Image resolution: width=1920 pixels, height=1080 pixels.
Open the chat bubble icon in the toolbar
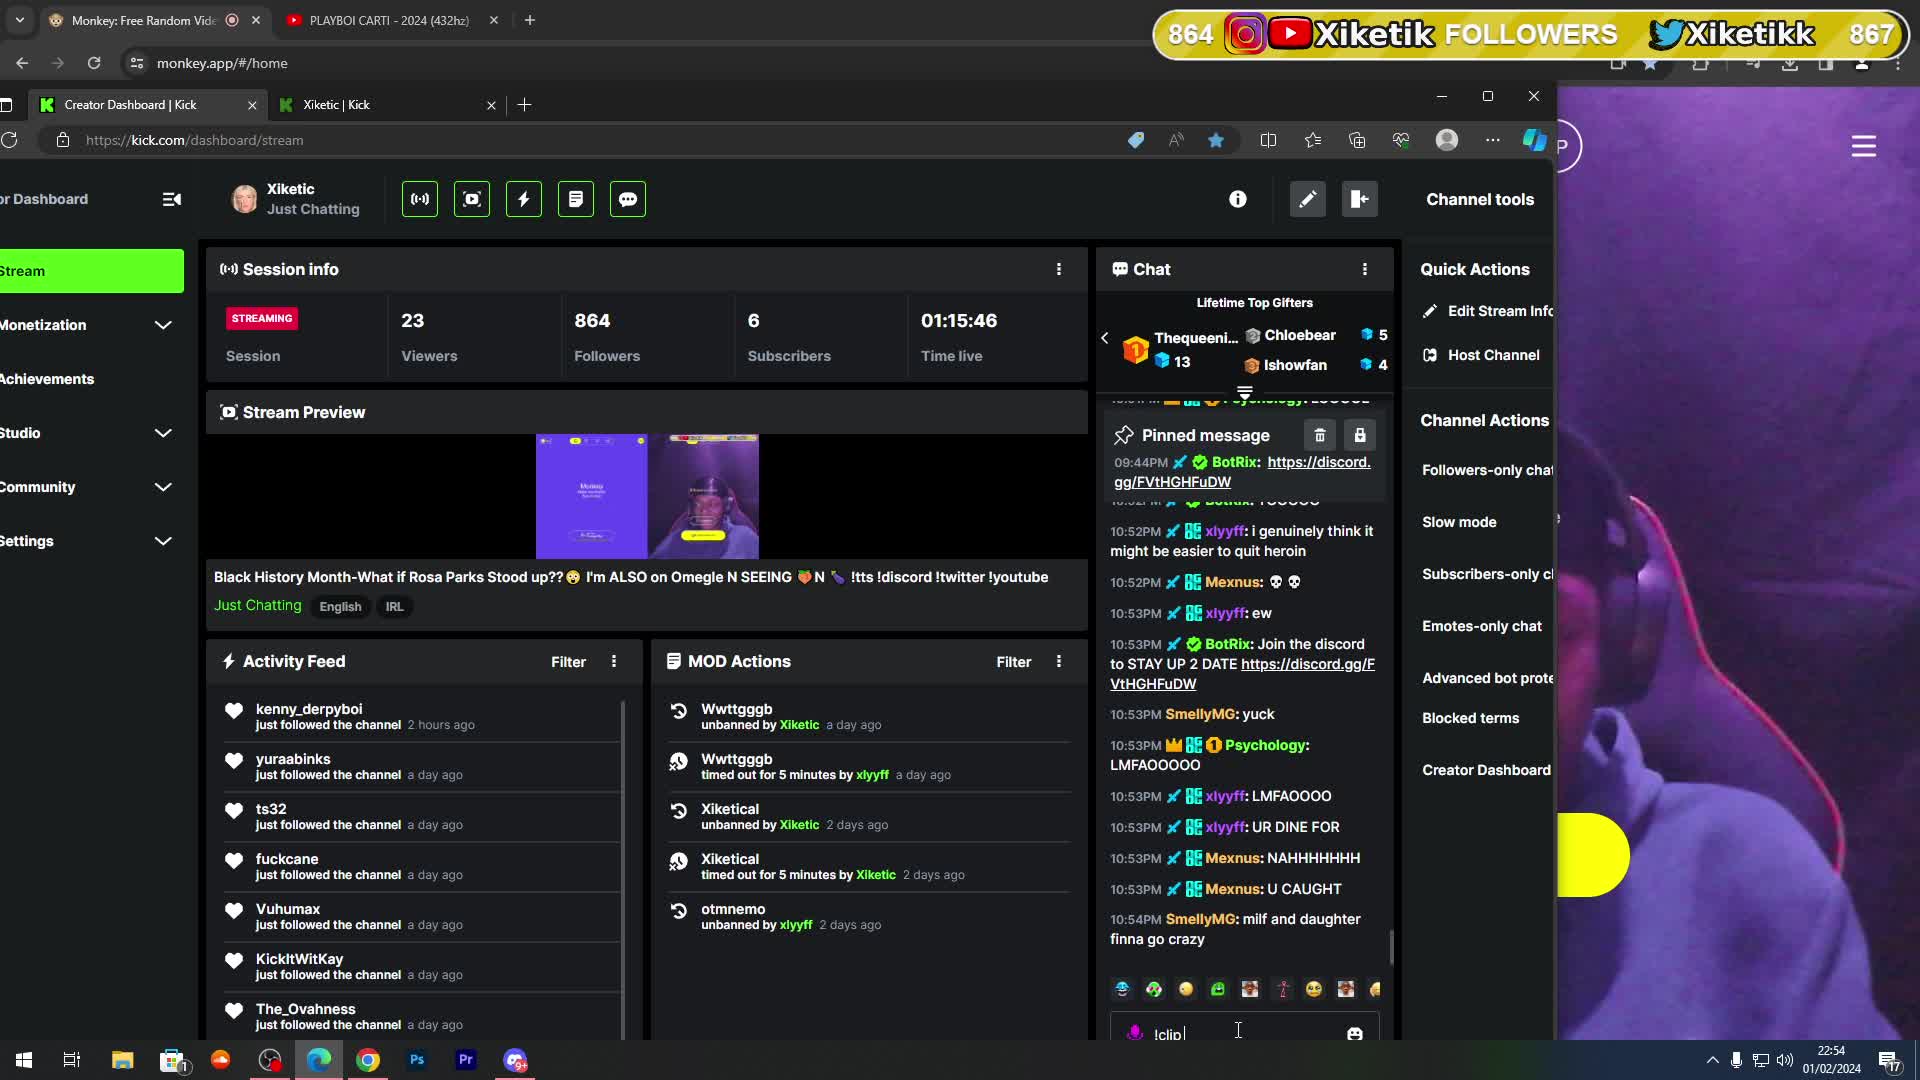(628, 199)
